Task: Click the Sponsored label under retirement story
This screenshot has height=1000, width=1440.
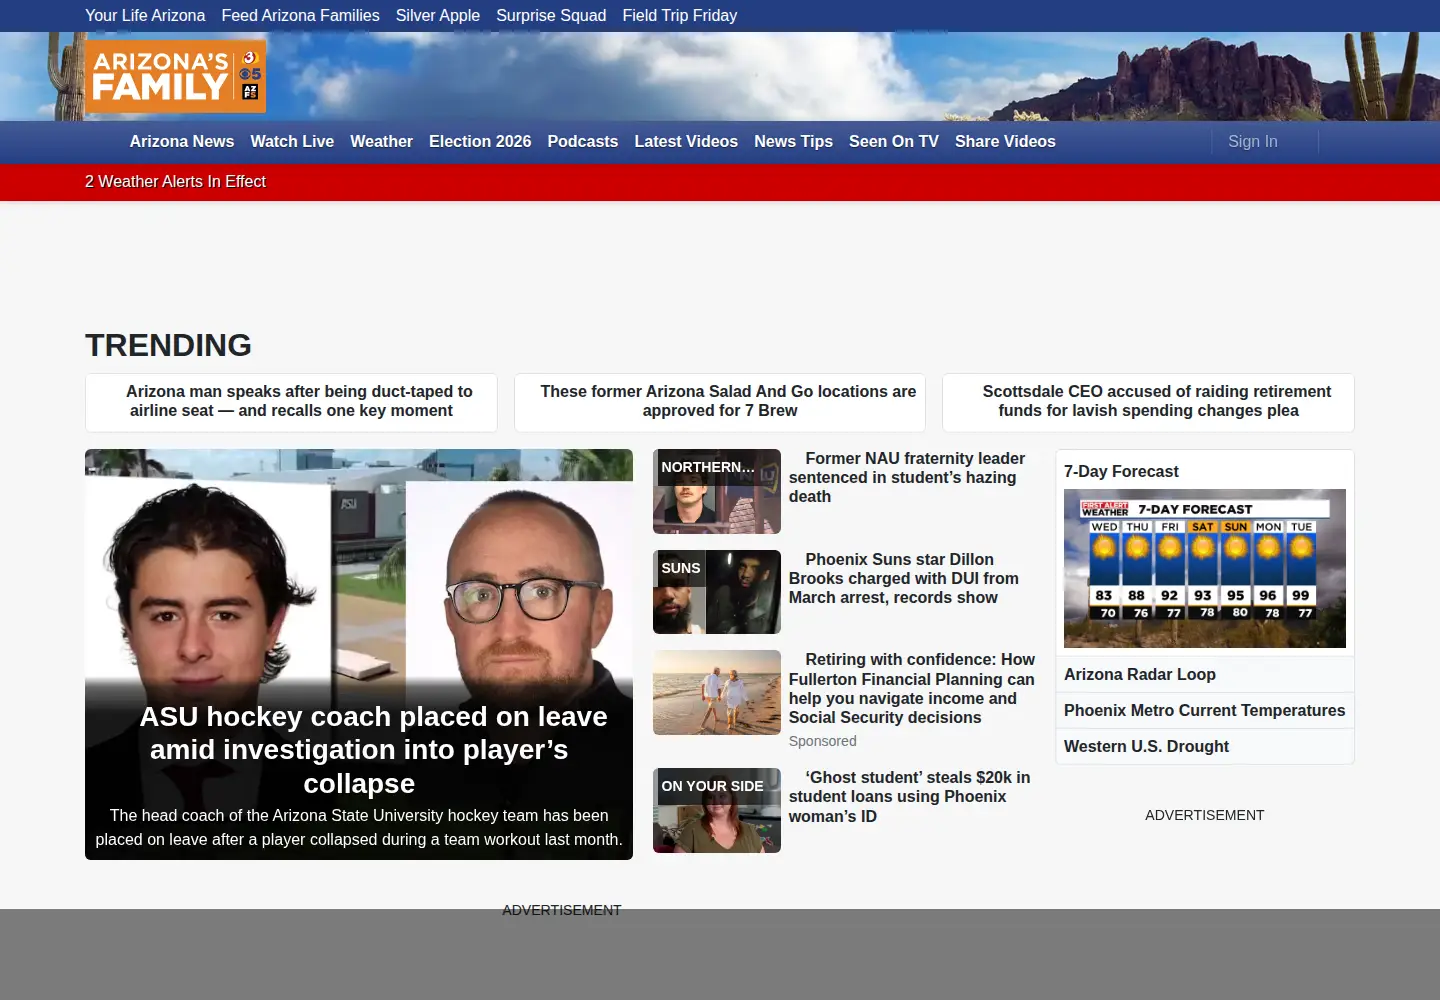Action: [x=823, y=742]
